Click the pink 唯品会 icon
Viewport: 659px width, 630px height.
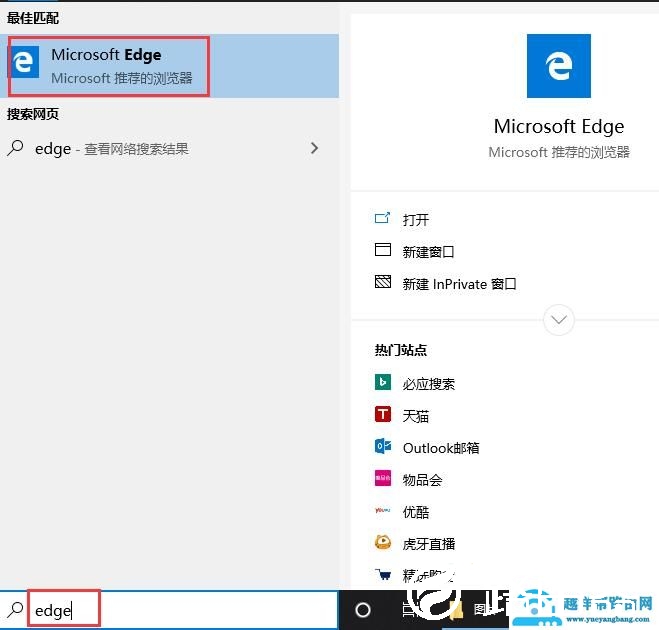coord(382,478)
